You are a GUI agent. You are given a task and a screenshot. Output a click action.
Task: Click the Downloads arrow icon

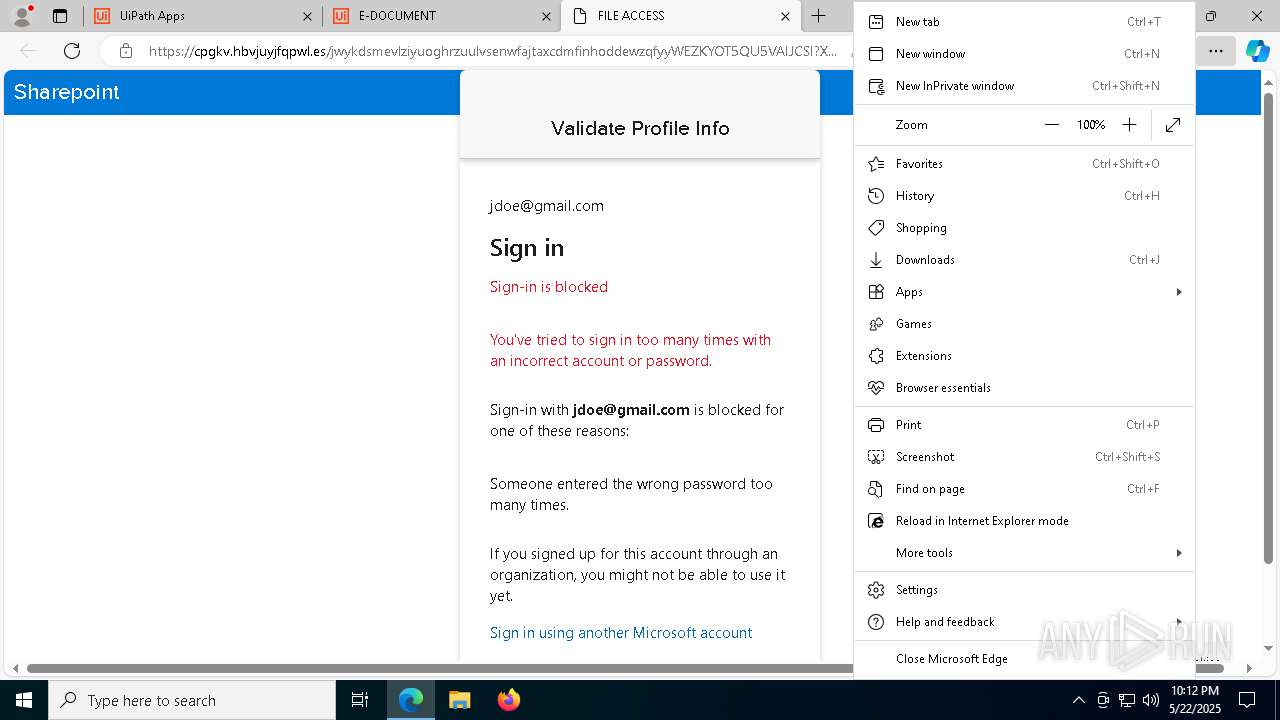coord(876,260)
